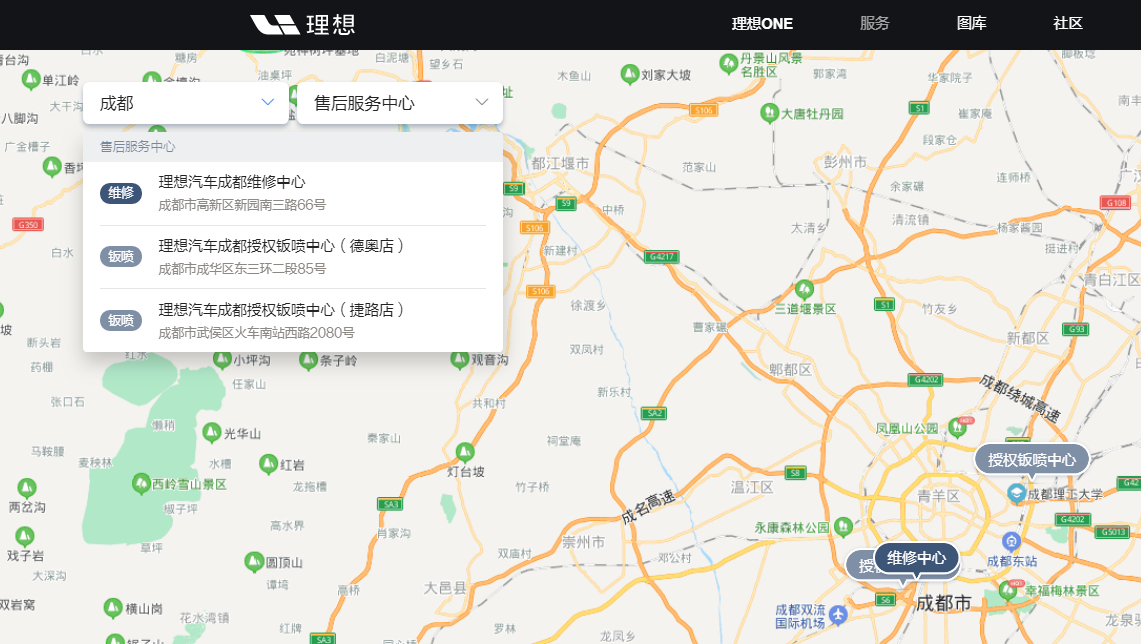Click the 圆顶山 mountain icon
The height and width of the screenshot is (644, 1141).
pos(254,562)
